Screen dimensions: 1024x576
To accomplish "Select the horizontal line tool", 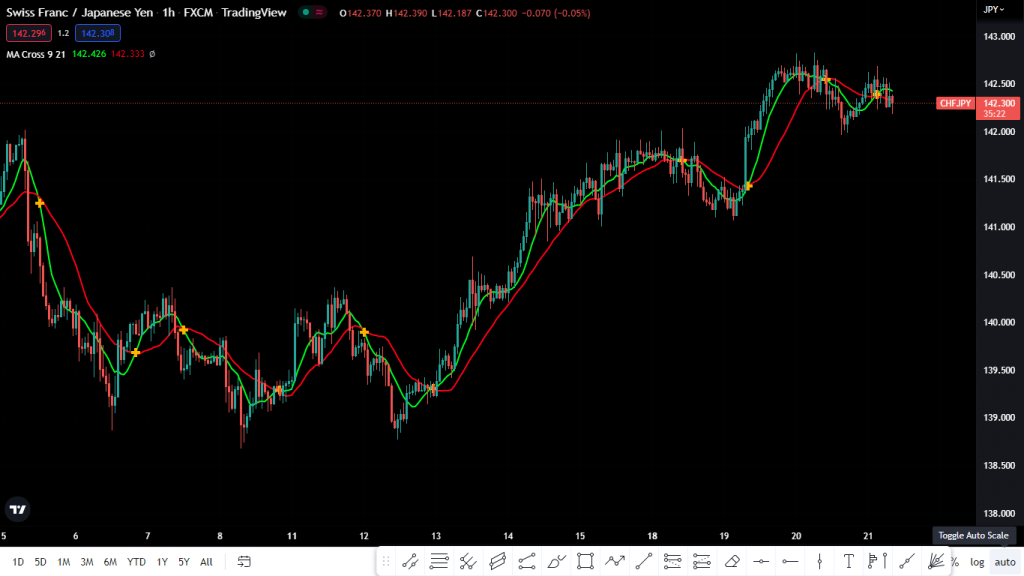I will pos(761,561).
